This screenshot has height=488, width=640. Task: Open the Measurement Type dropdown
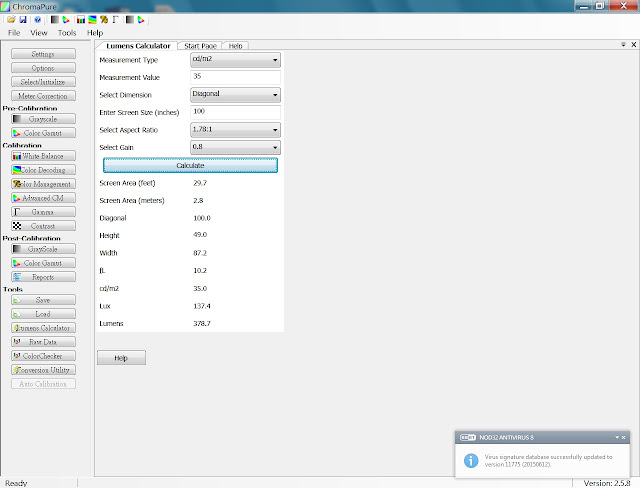(235, 60)
